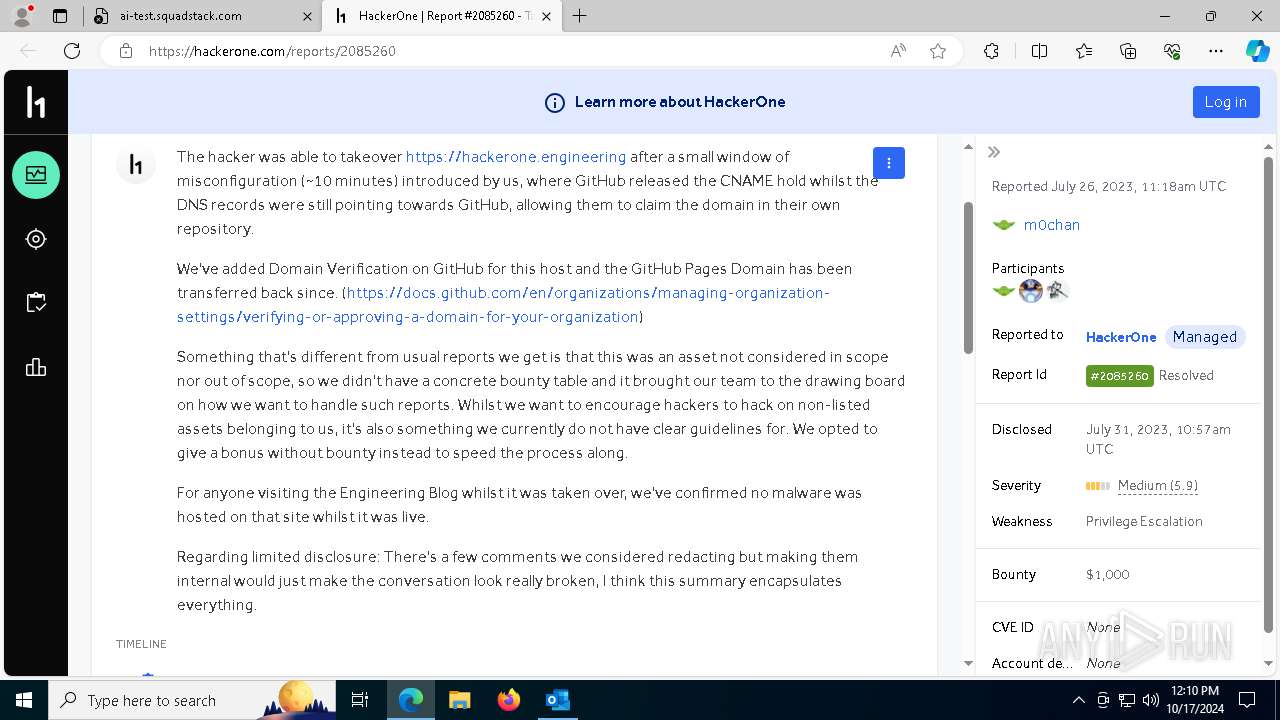Click the sidebar panel scrollbar thumb

pos(1268,395)
